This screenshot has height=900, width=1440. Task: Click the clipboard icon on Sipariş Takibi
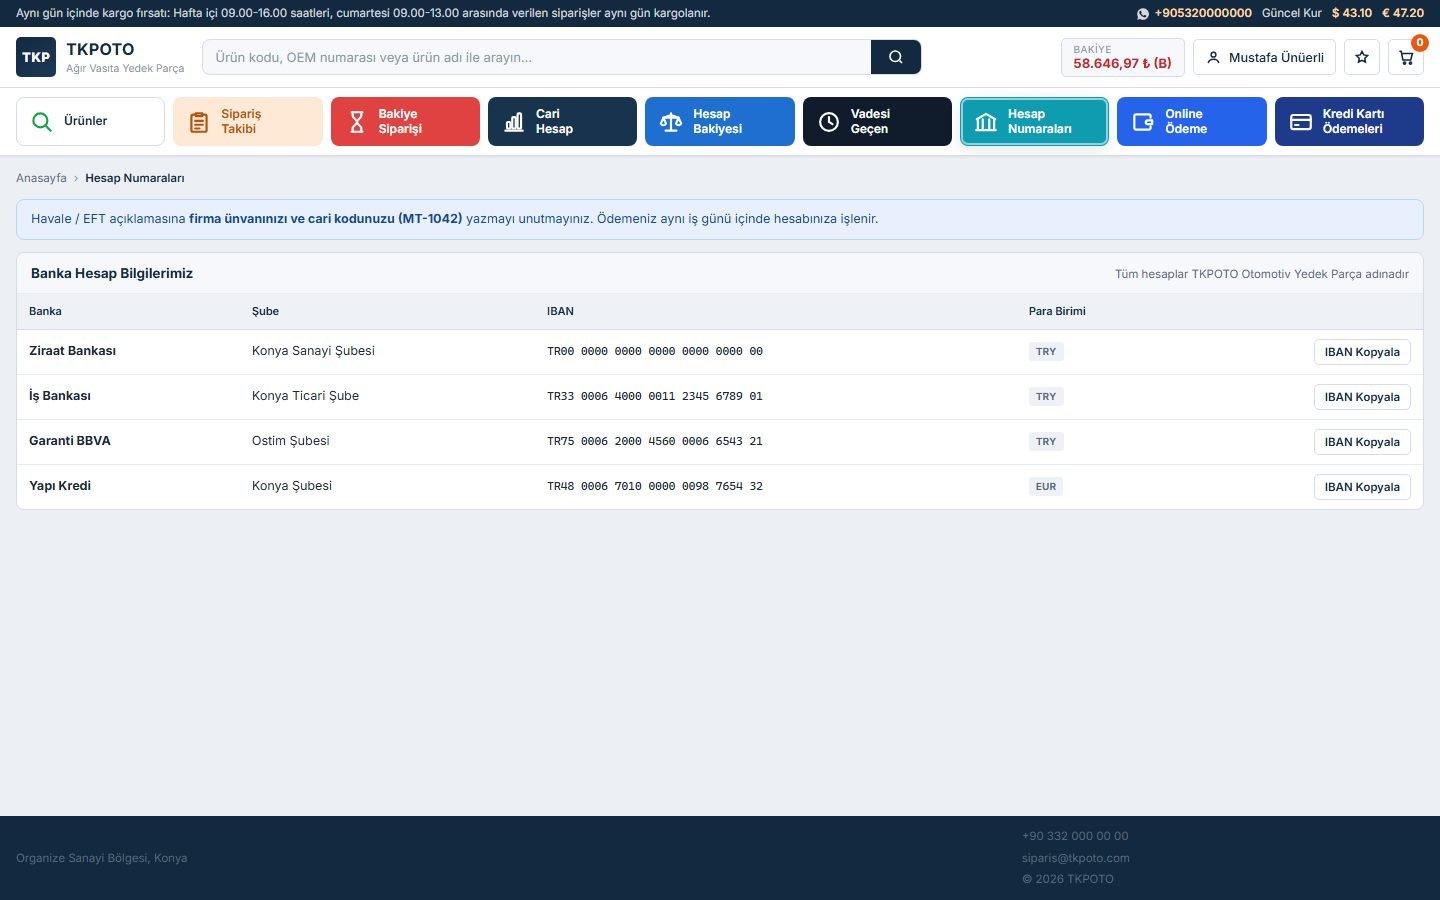199,122
